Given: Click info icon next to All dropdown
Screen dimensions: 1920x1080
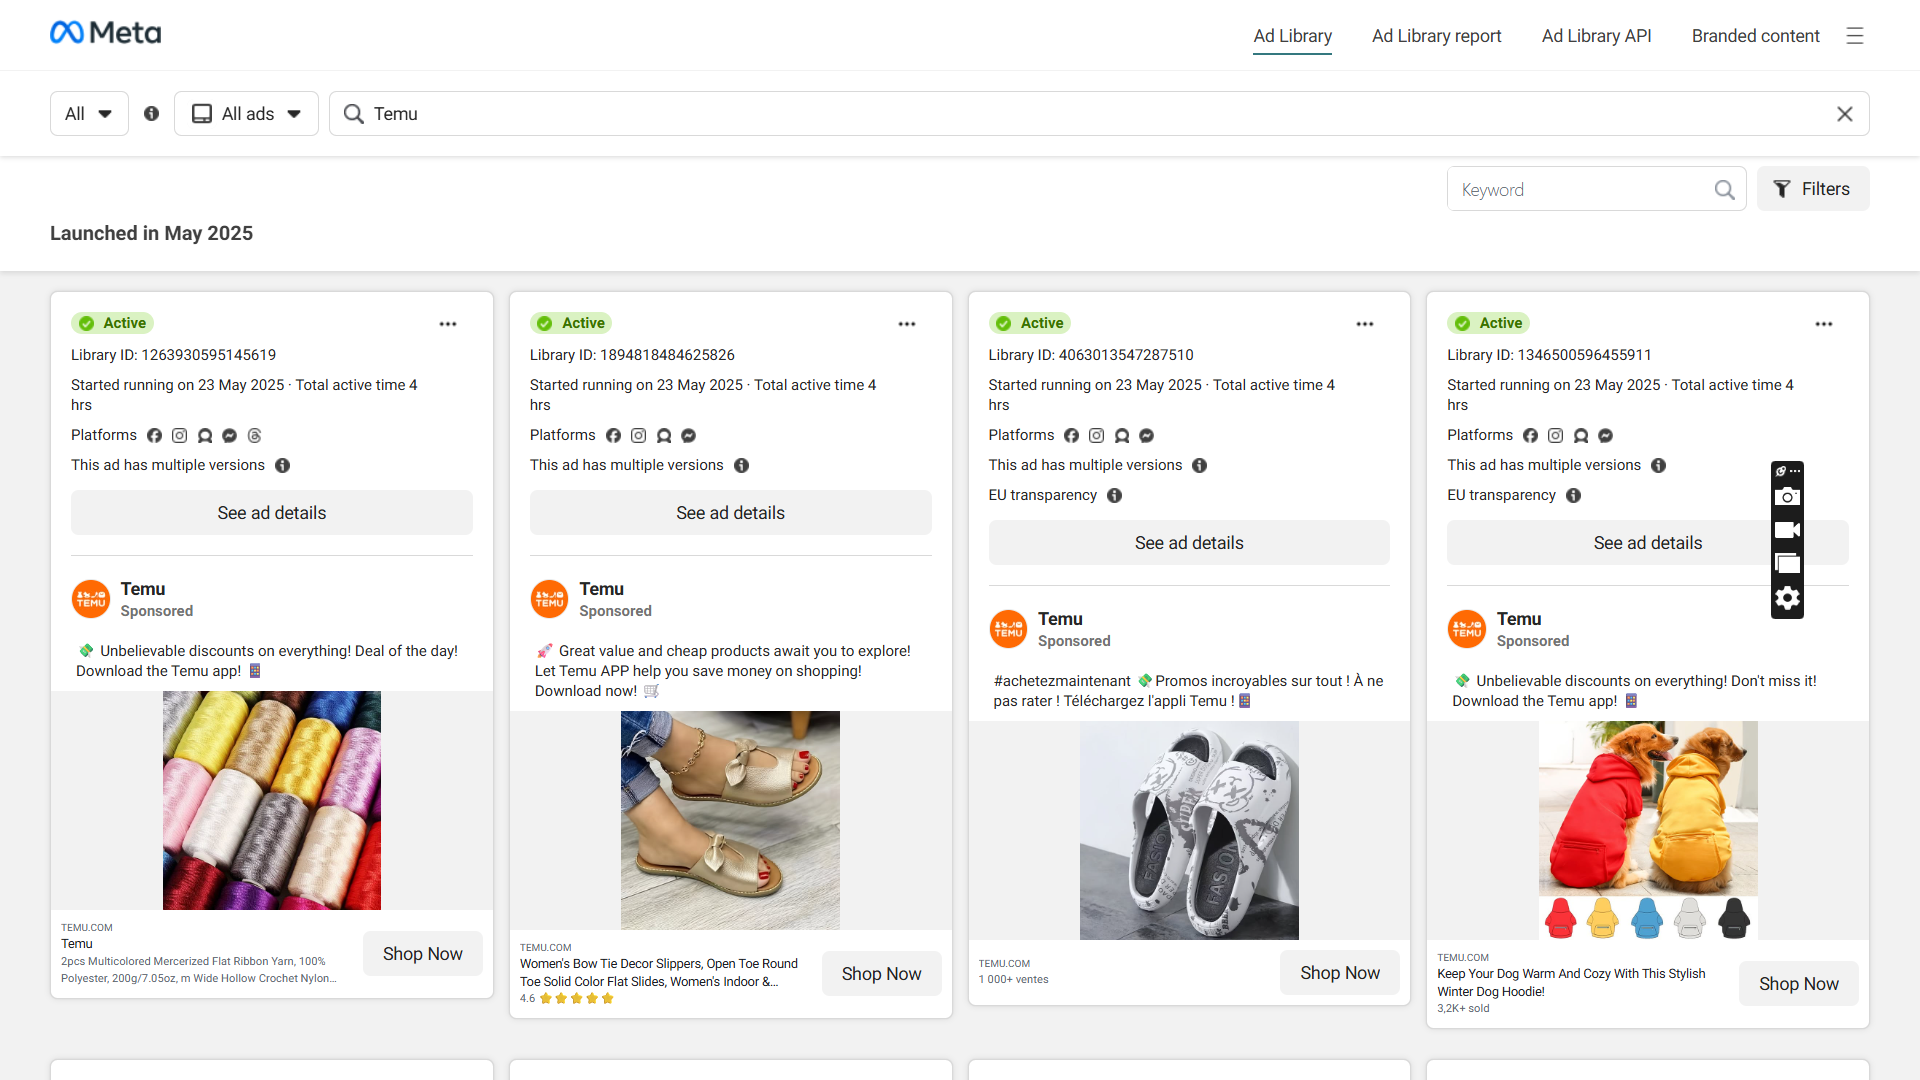Looking at the screenshot, I should click(x=151, y=114).
